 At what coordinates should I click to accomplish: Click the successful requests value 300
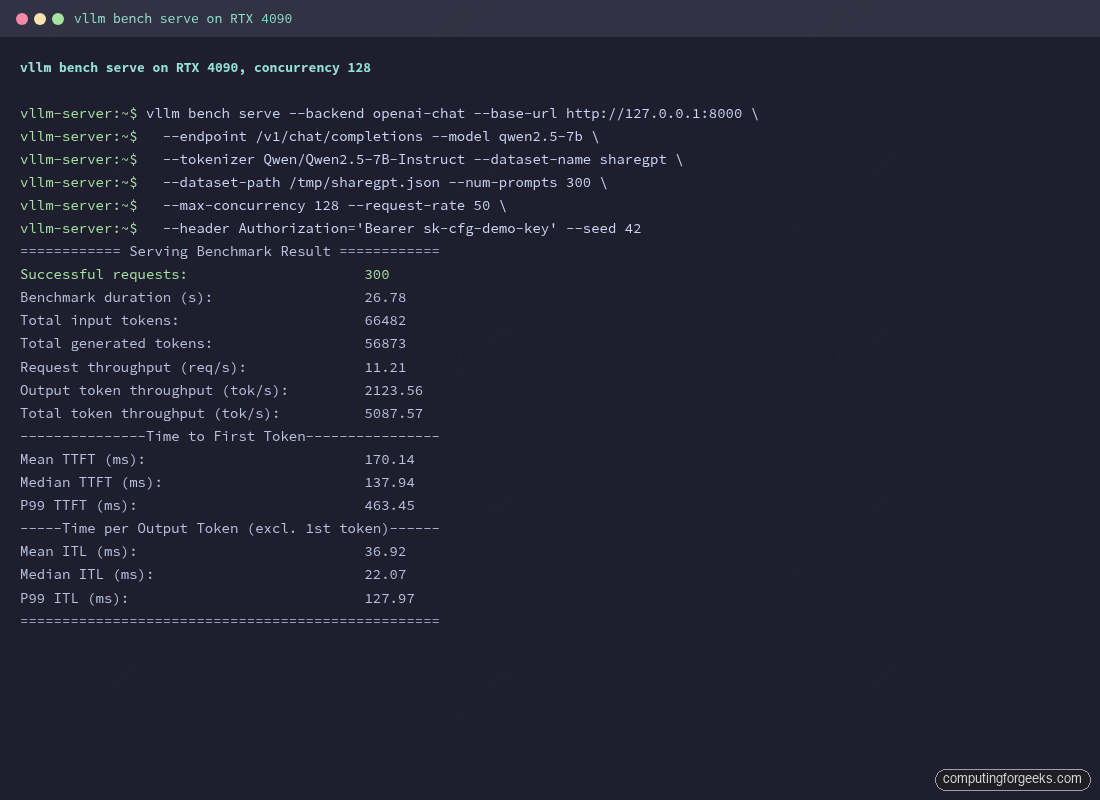pos(377,274)
